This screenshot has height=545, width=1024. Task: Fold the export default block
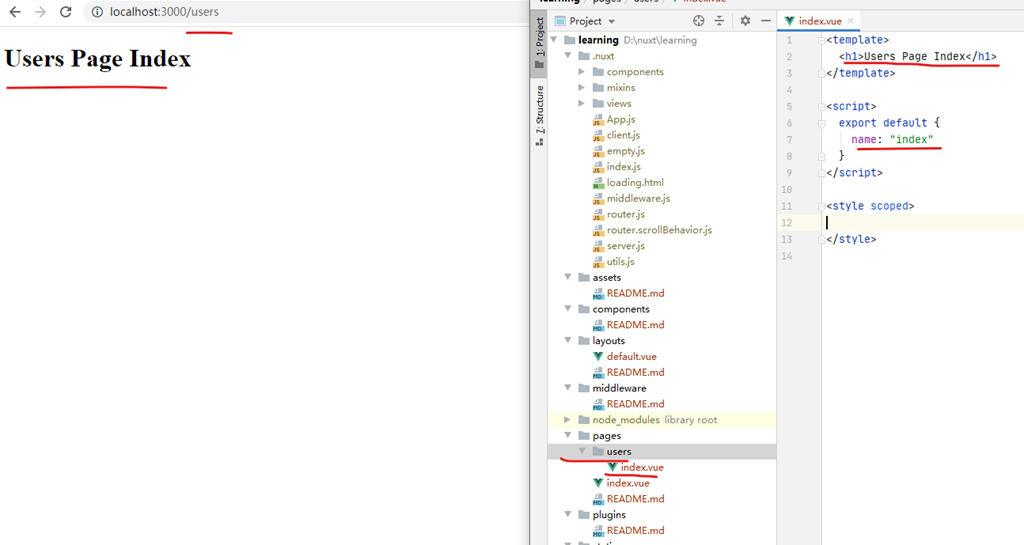[822, 123]
